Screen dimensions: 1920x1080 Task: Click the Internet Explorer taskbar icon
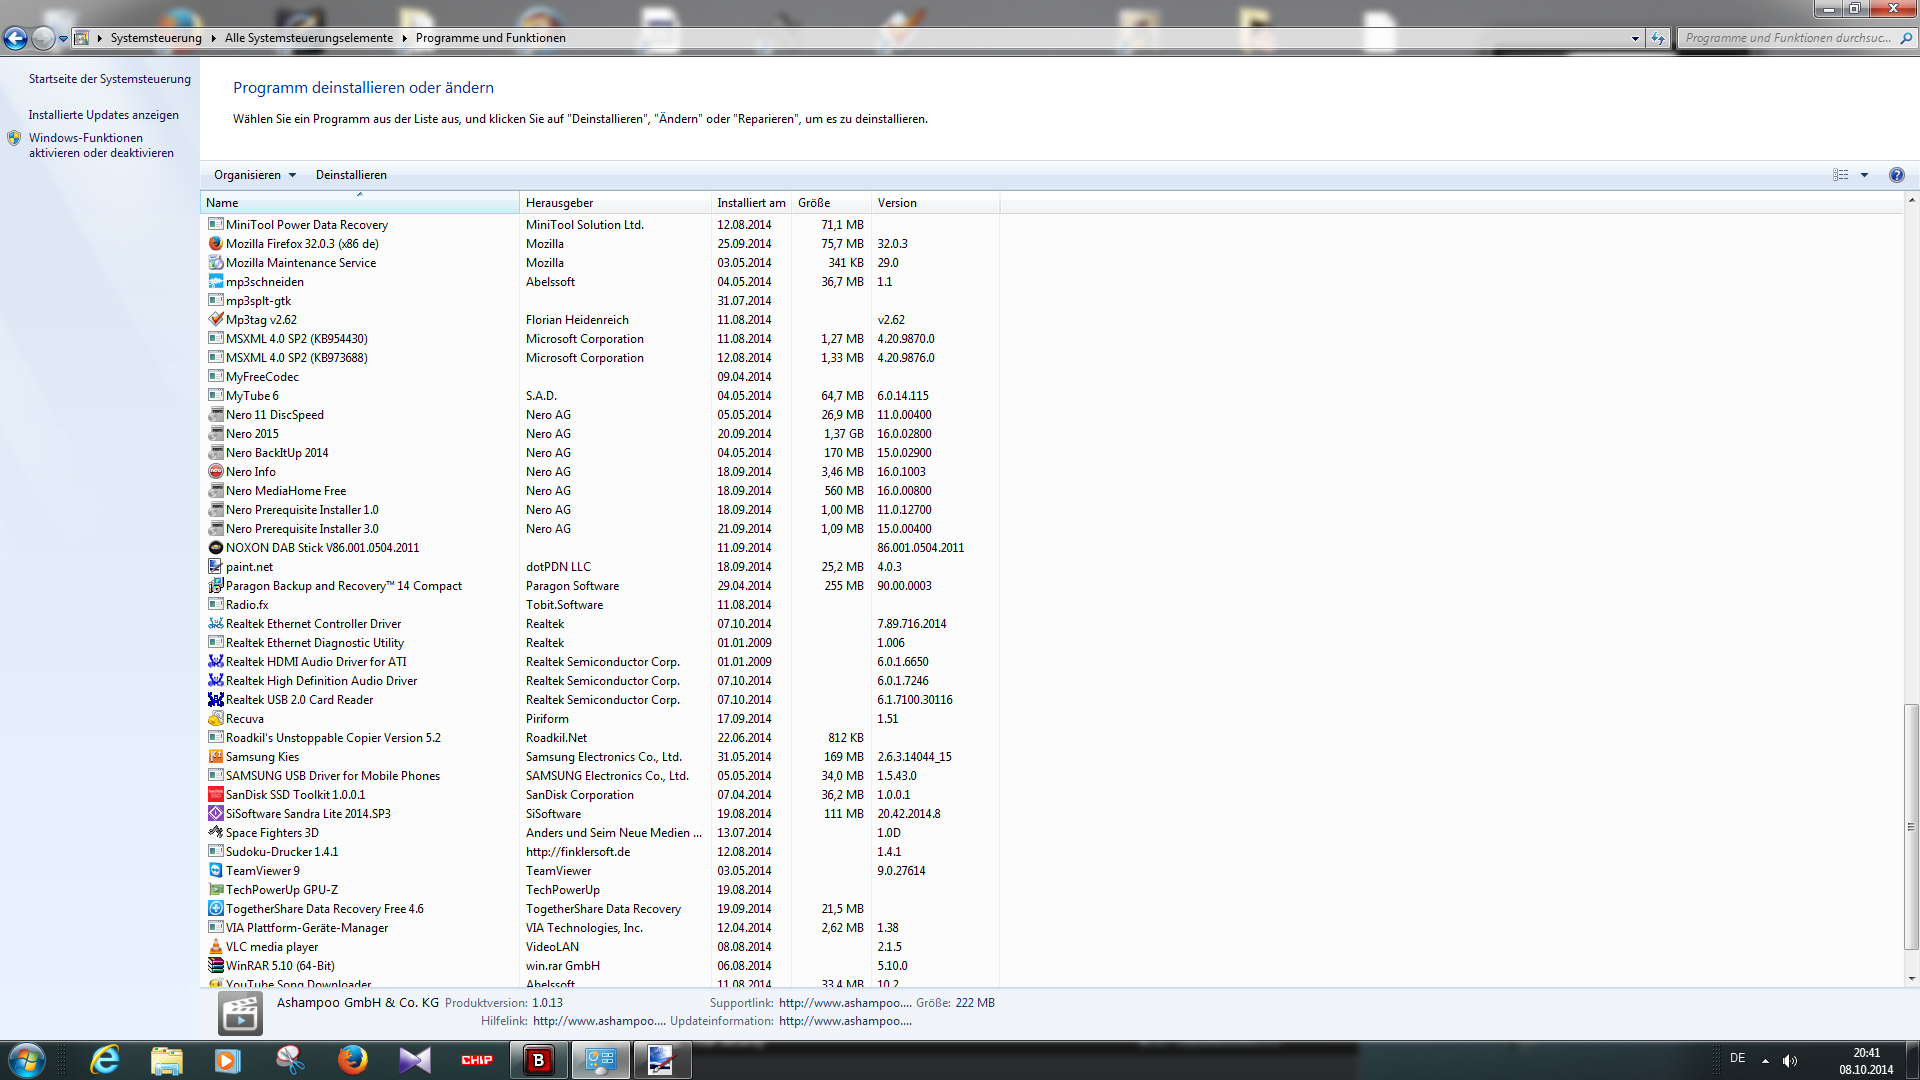pos(105,1060)
